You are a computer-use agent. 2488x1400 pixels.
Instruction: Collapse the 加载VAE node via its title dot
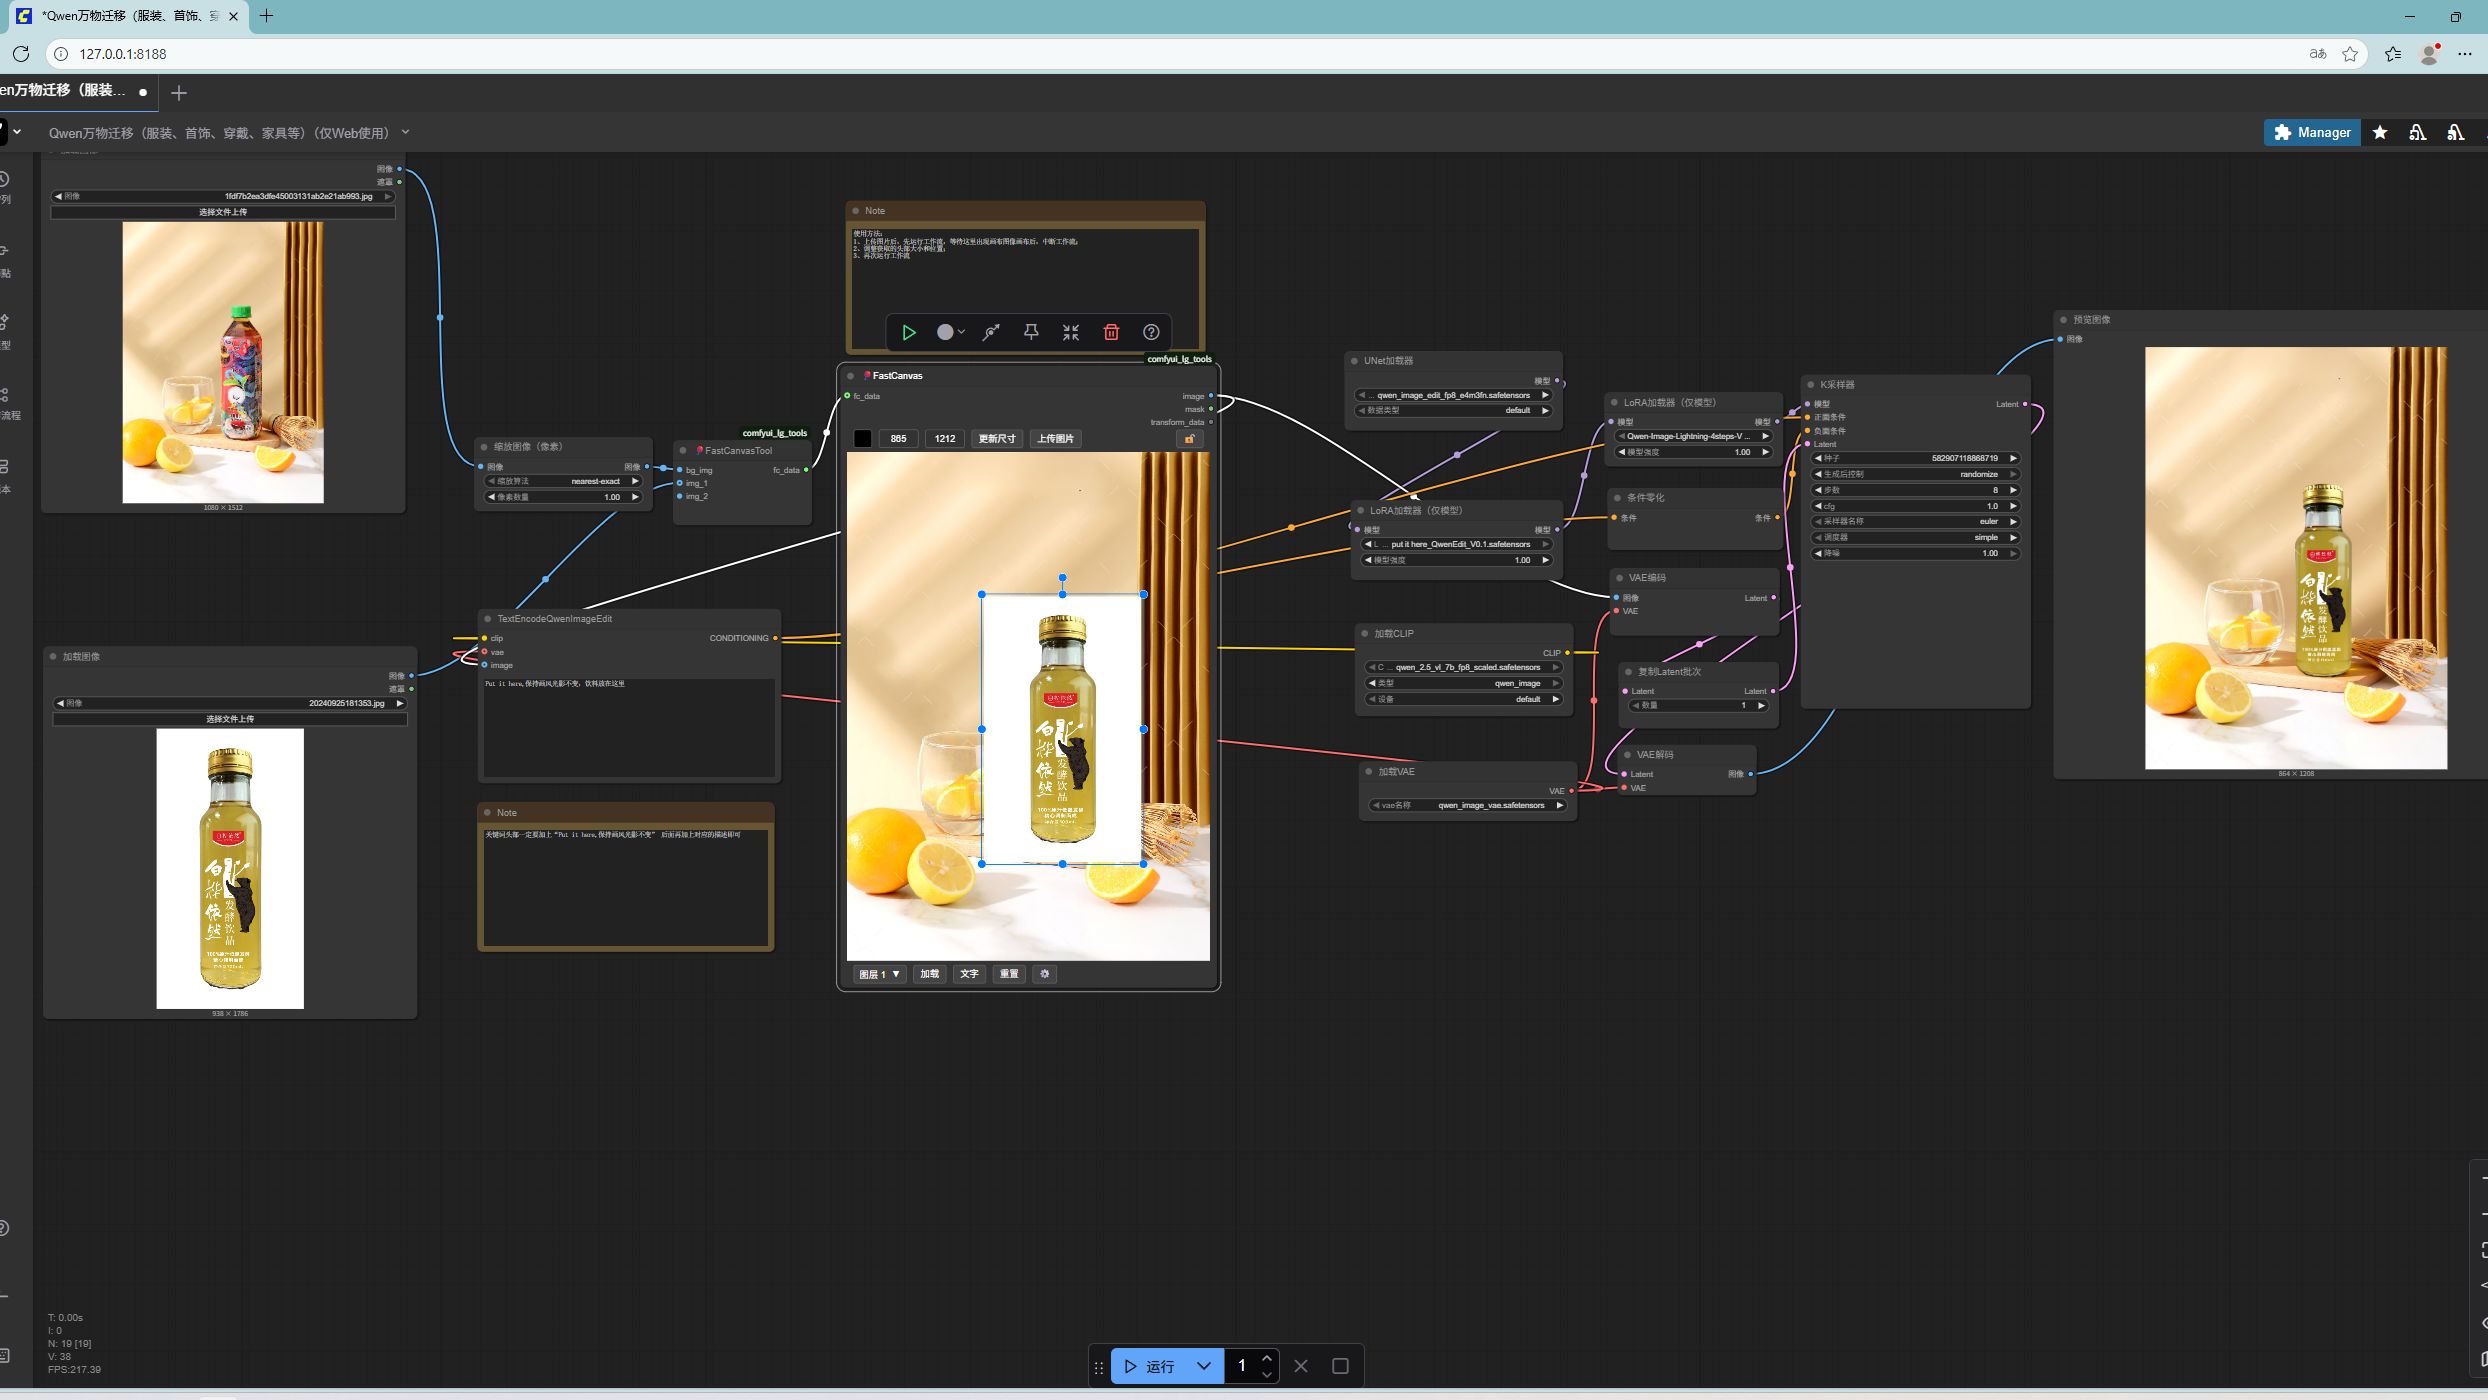pyautogui.click(x=1369, y=772)
